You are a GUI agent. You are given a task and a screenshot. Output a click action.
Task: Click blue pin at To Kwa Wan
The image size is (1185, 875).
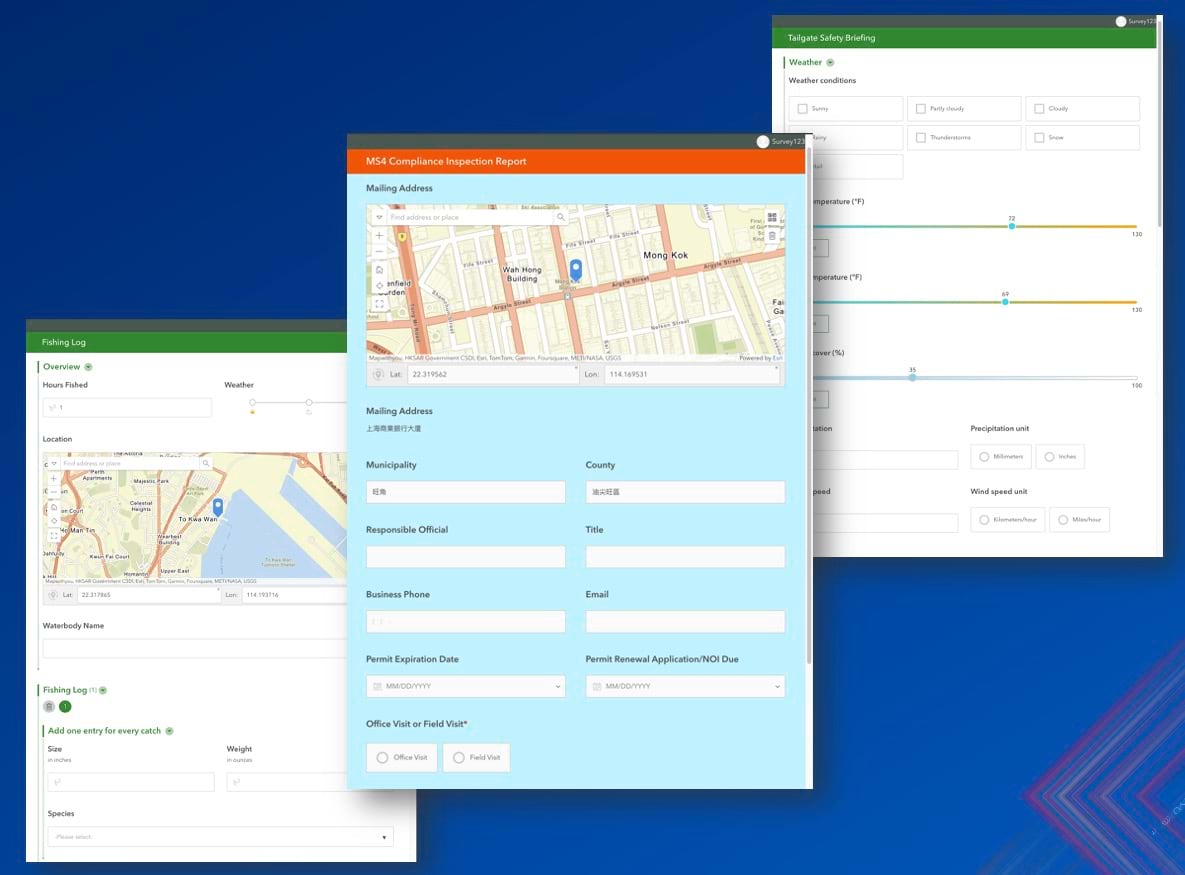pyautogui.click(x=218, y=507)
